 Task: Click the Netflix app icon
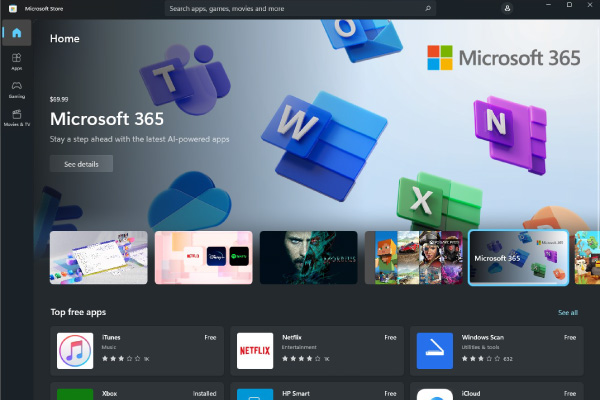point(255,351)
